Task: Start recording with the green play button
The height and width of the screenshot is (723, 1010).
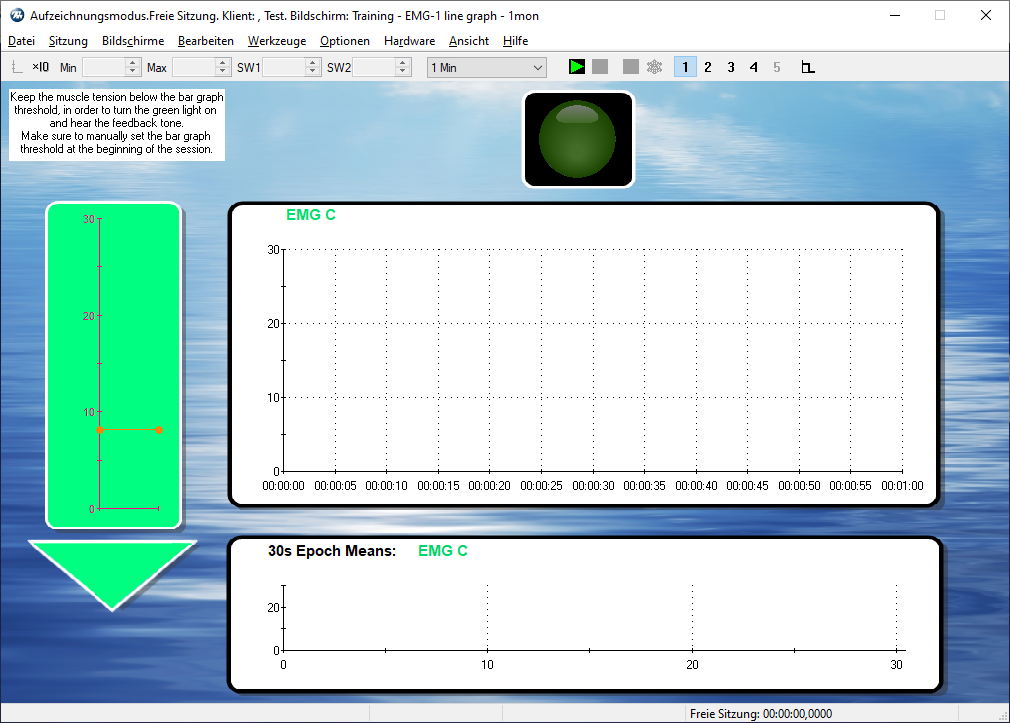Action: click(576, 67)
